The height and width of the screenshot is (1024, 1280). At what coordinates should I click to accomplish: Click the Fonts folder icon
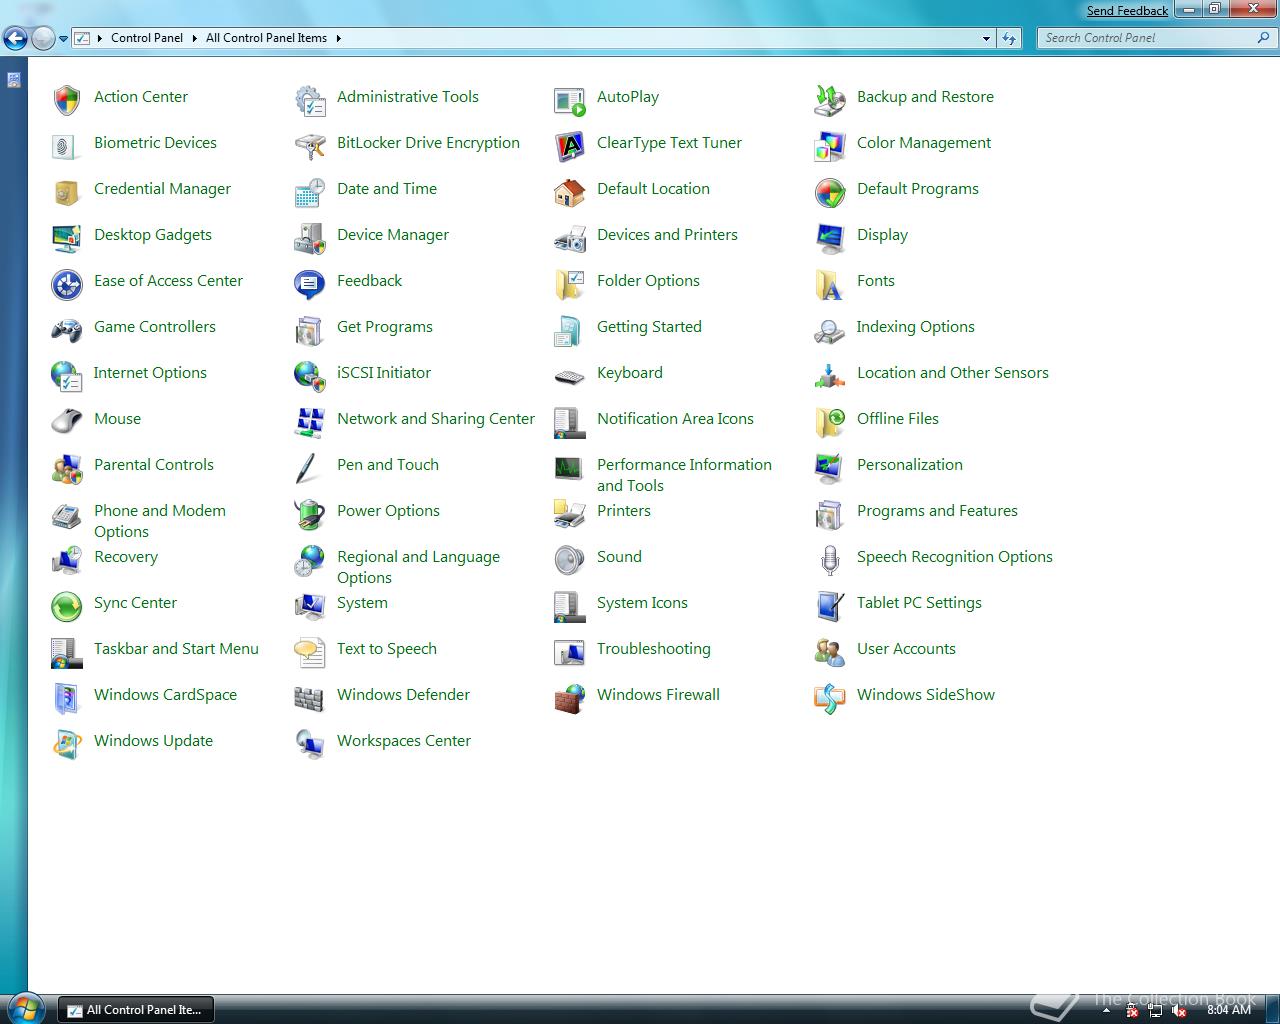click(830, 284)
